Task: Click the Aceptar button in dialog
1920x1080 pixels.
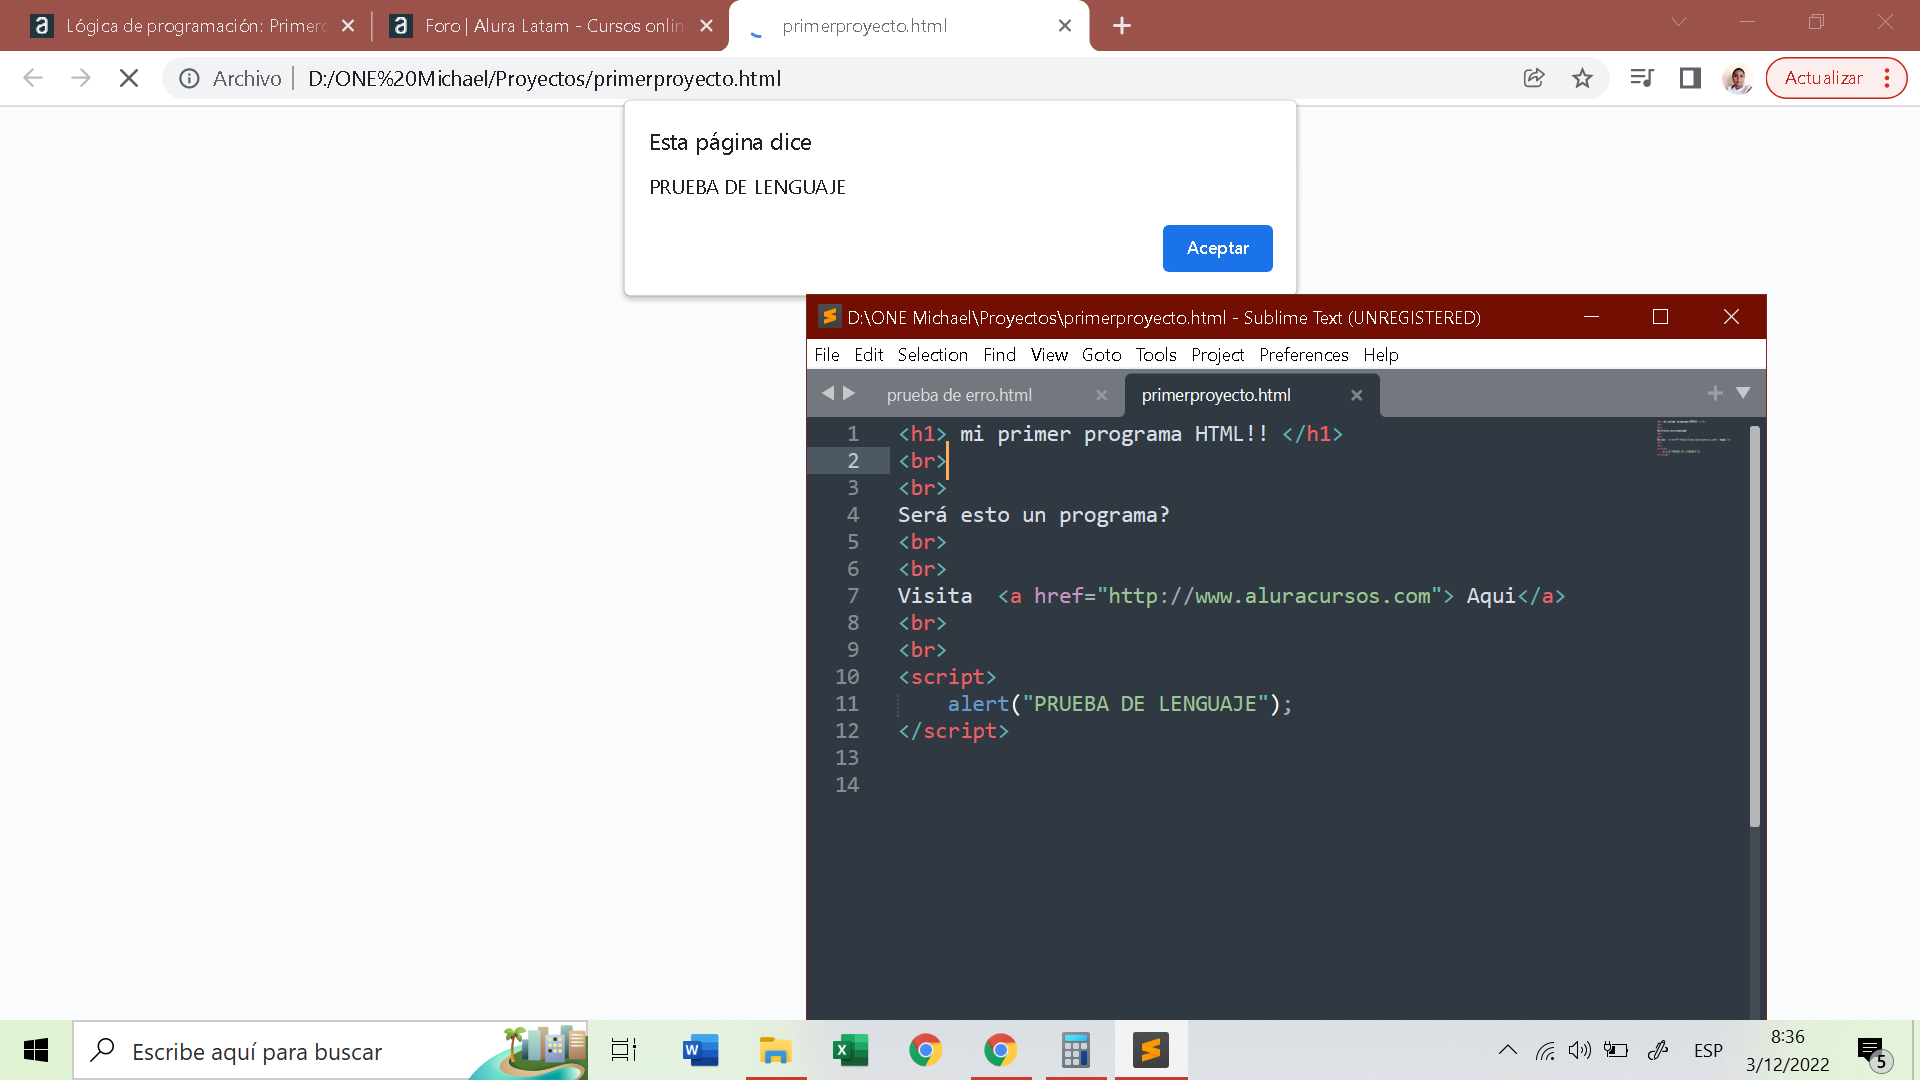Action: 1216,248
